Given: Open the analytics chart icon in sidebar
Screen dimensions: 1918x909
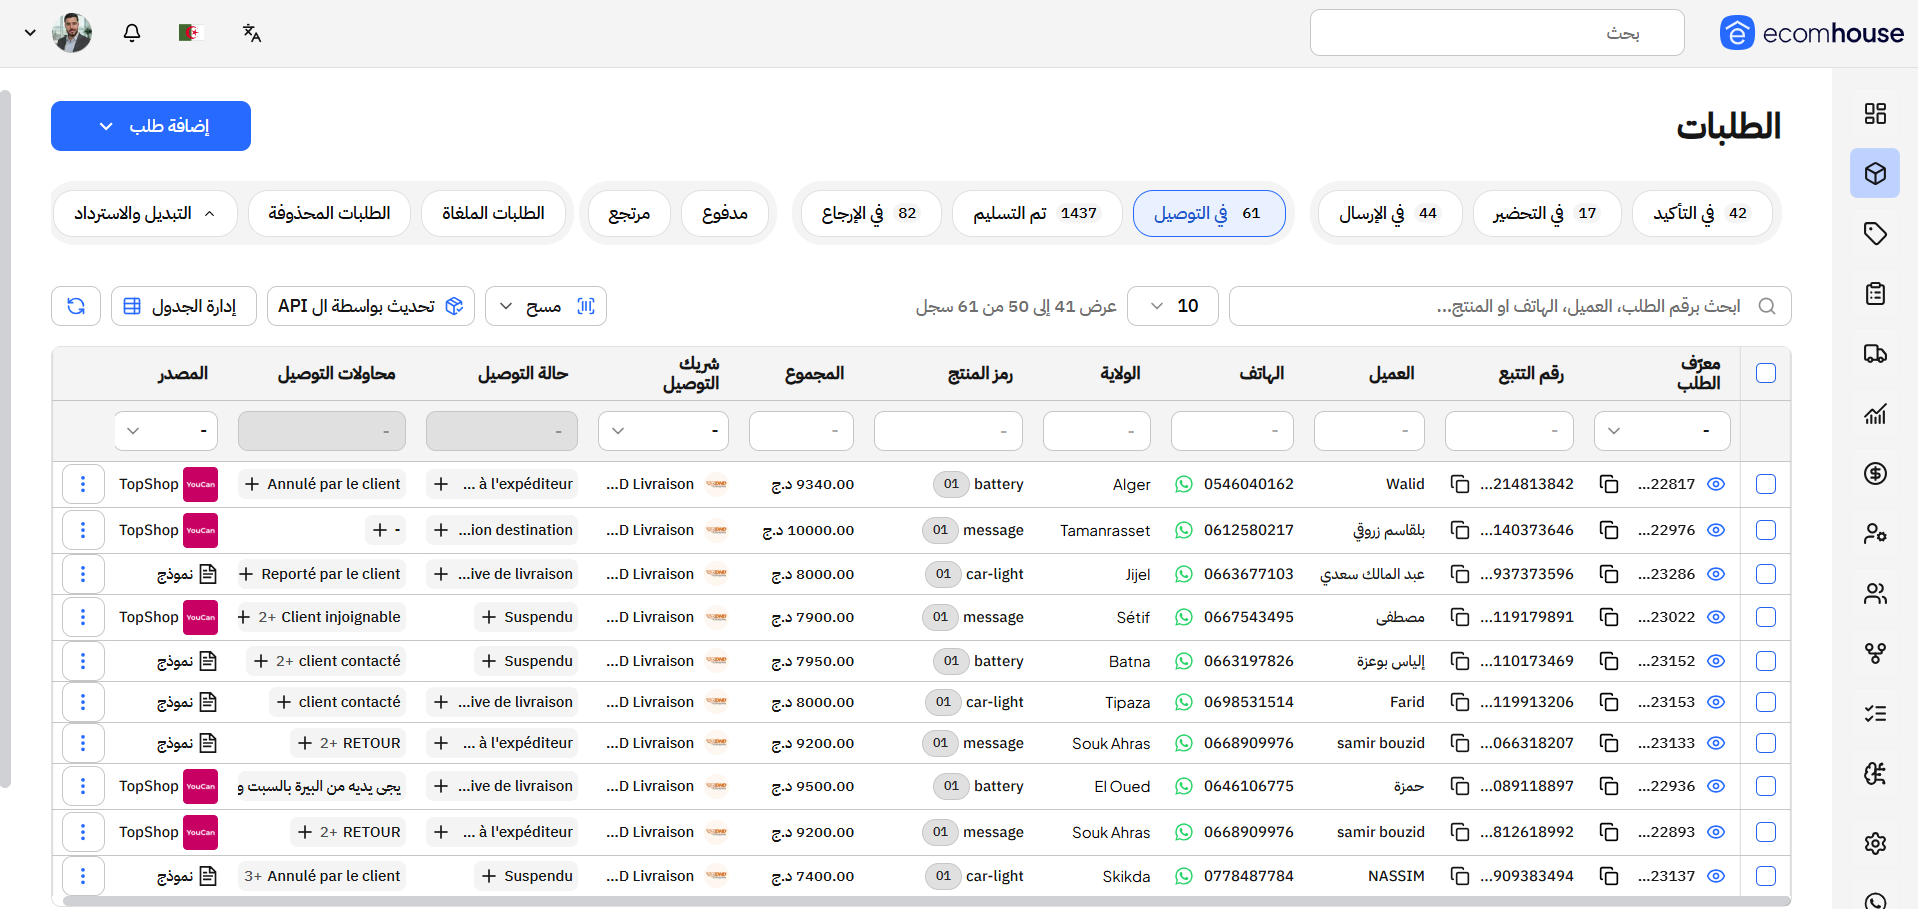Looking at the screenshot, I should 1875,413.
